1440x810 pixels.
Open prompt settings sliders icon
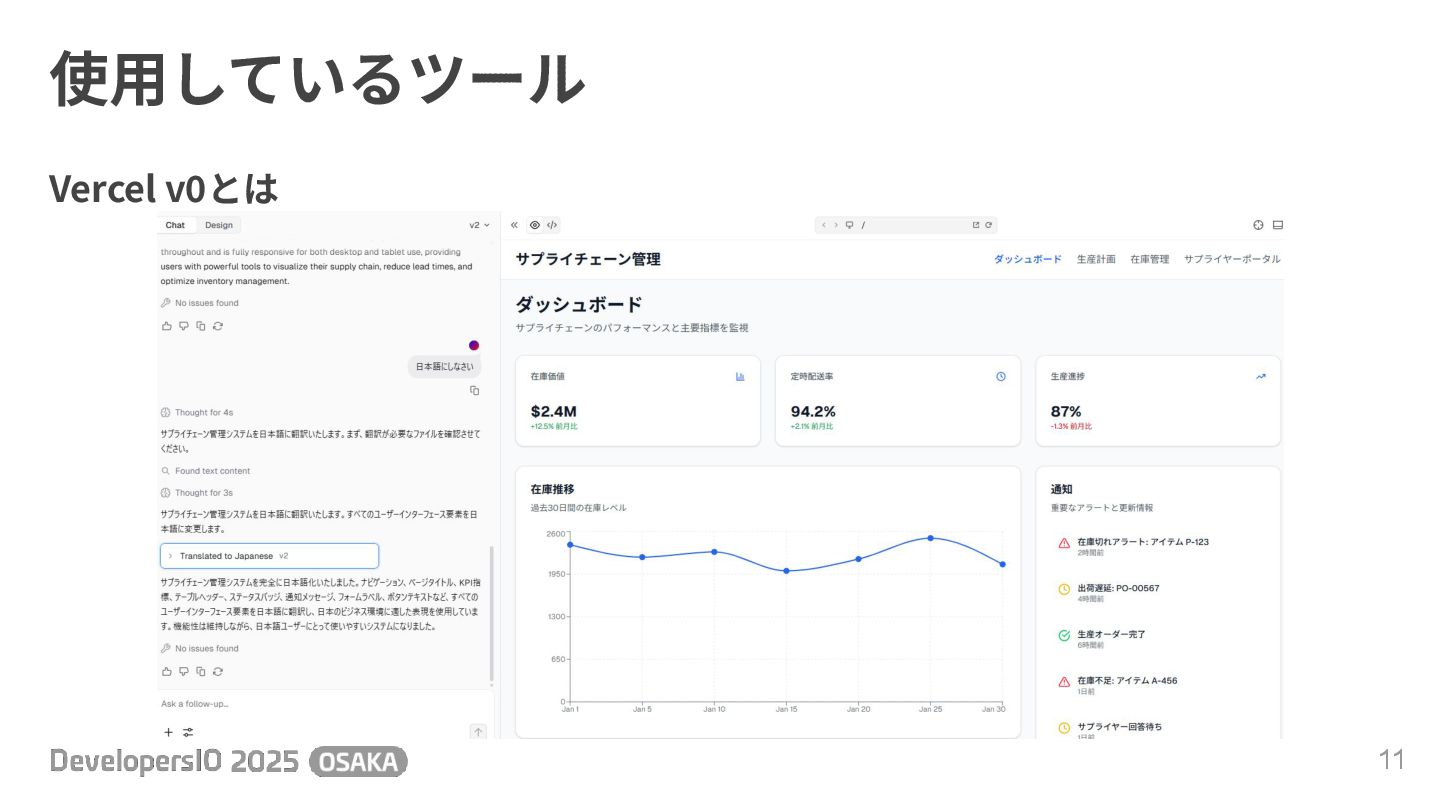(x=188, y=732)
